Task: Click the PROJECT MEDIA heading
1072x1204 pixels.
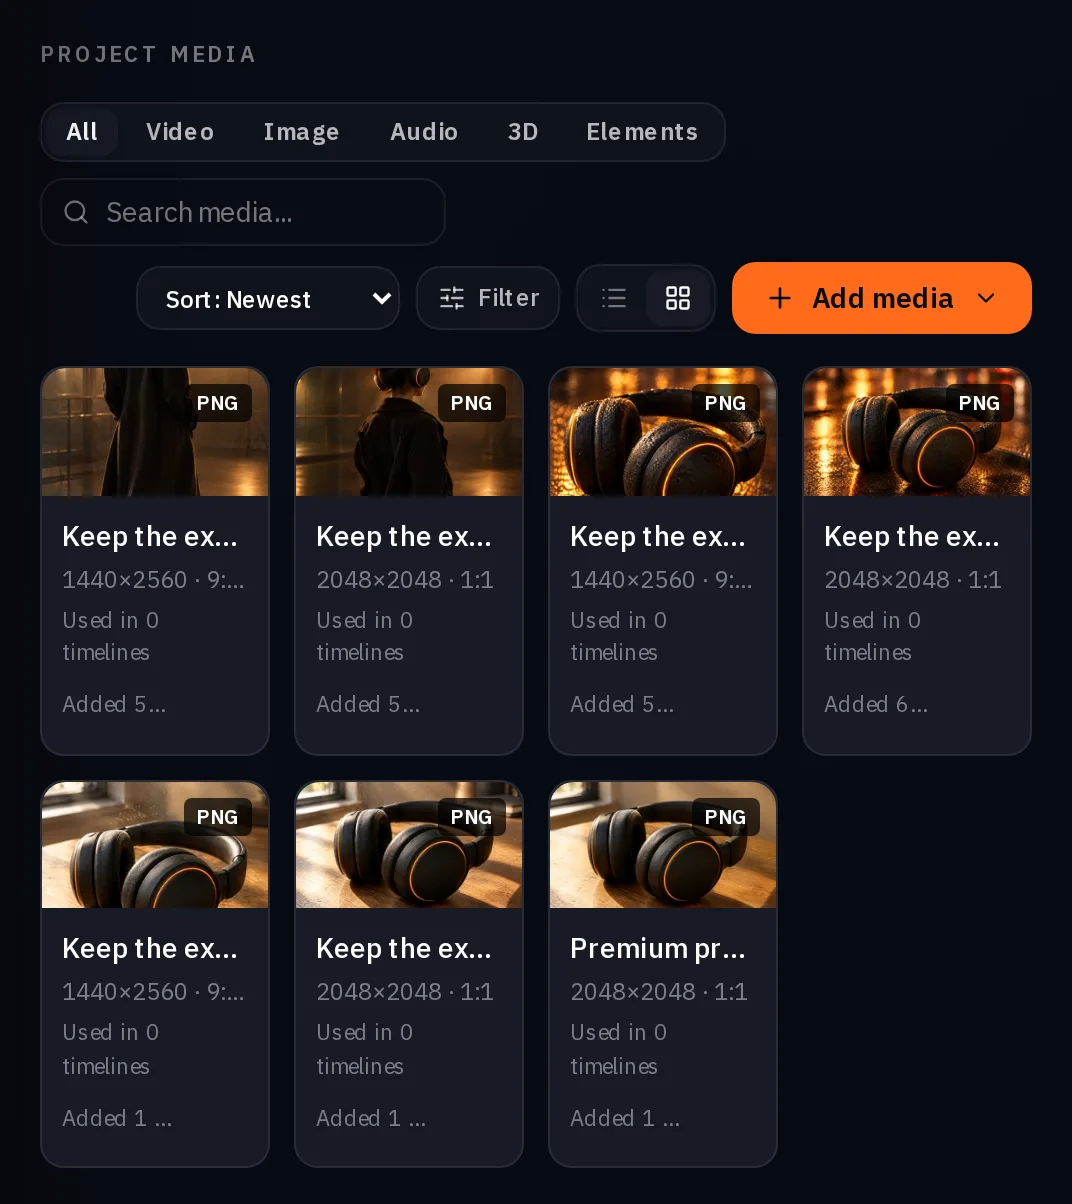Action: pyautogui.click(x=148, y=54)
